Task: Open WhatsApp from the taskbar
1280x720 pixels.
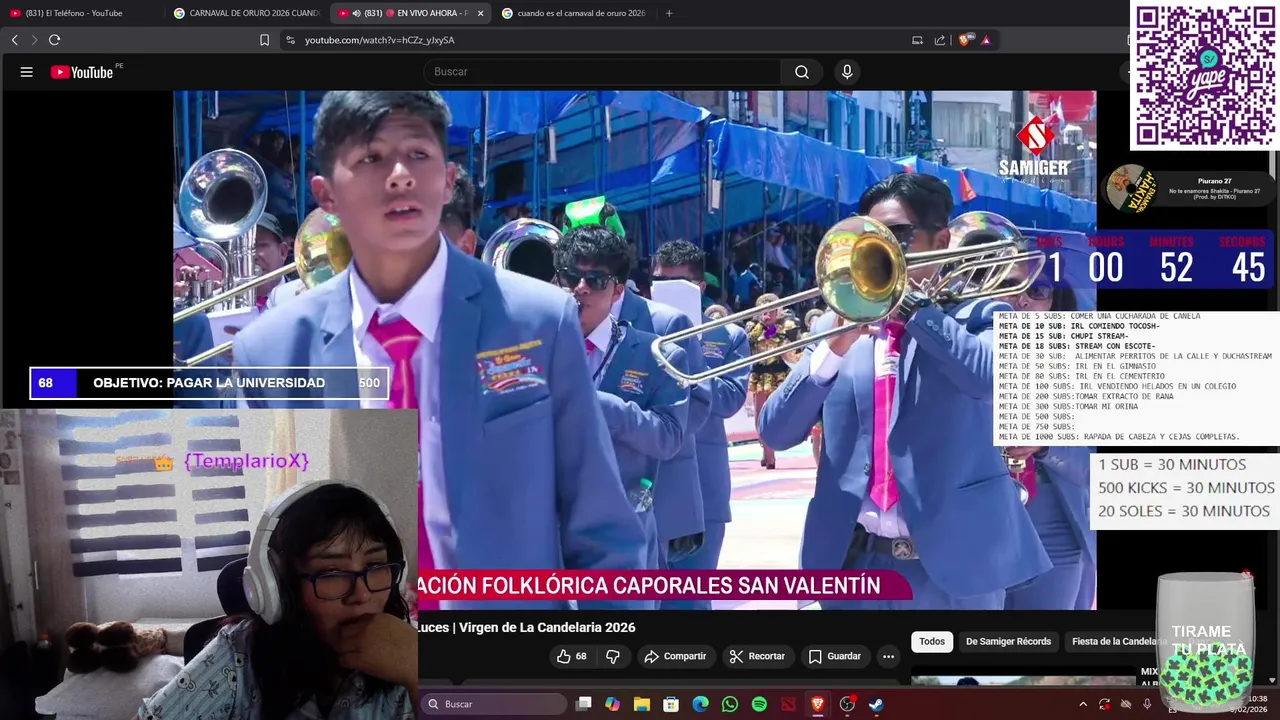Action: coord(730,704)
